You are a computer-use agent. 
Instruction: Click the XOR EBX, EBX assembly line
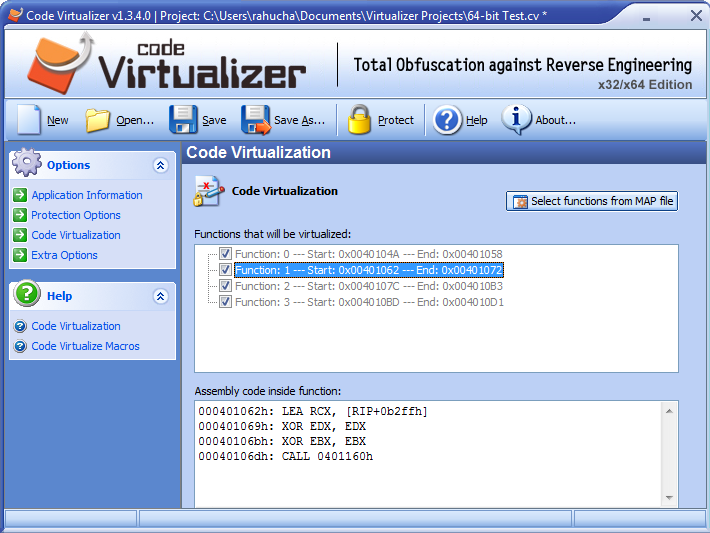282,441
